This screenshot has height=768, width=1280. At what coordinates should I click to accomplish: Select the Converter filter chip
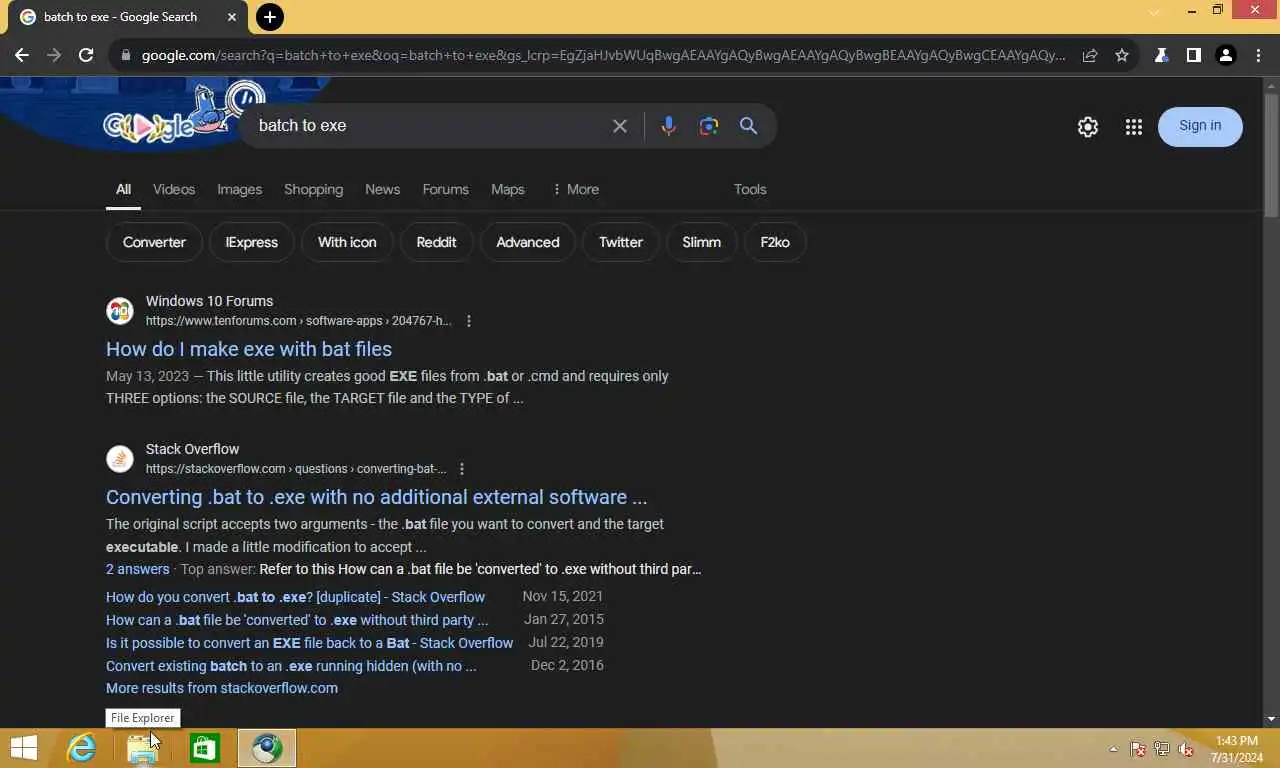[154, 242]
